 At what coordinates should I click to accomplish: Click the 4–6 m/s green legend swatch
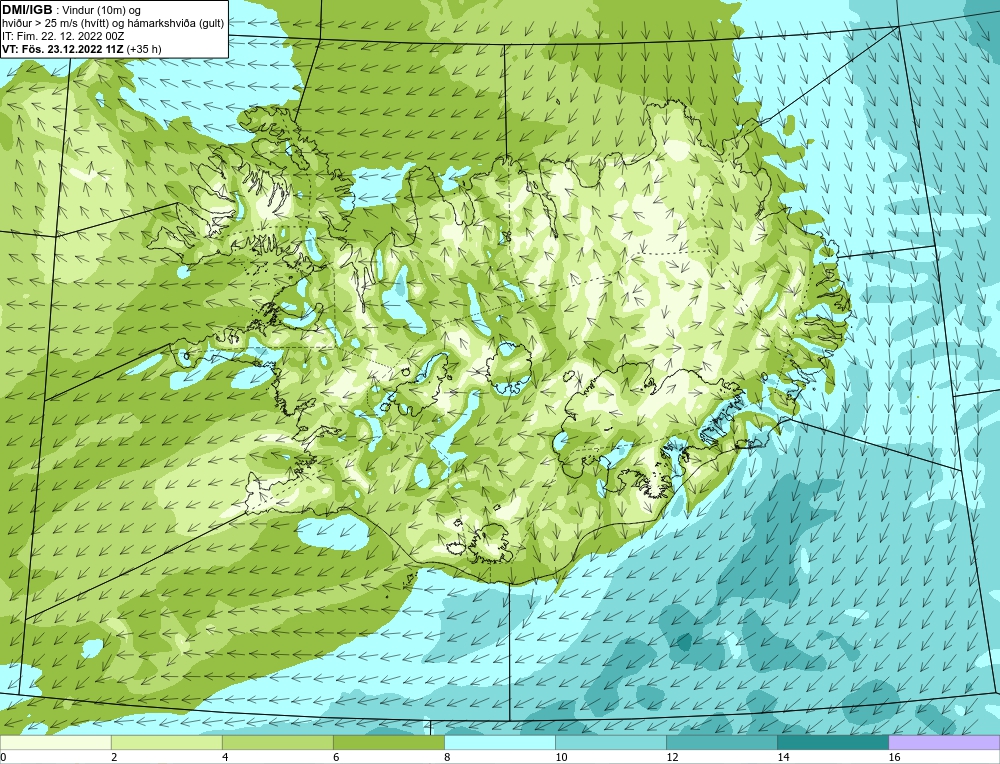click(277, 742)
